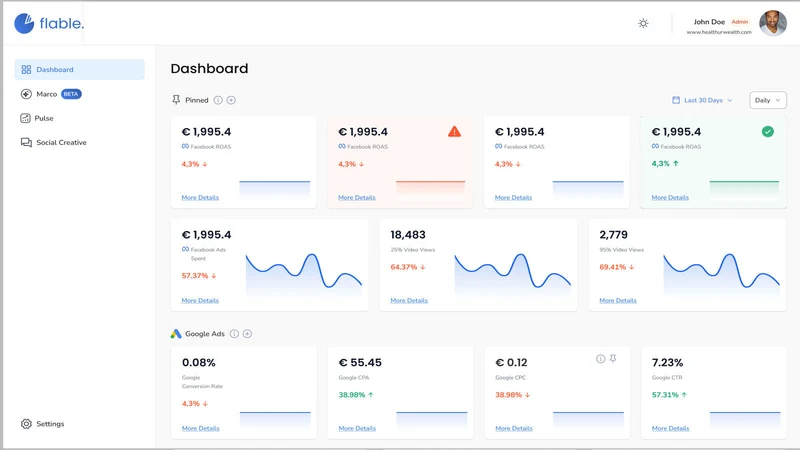
Task: Open More Details for Google CPC
Action: [514, 429]
